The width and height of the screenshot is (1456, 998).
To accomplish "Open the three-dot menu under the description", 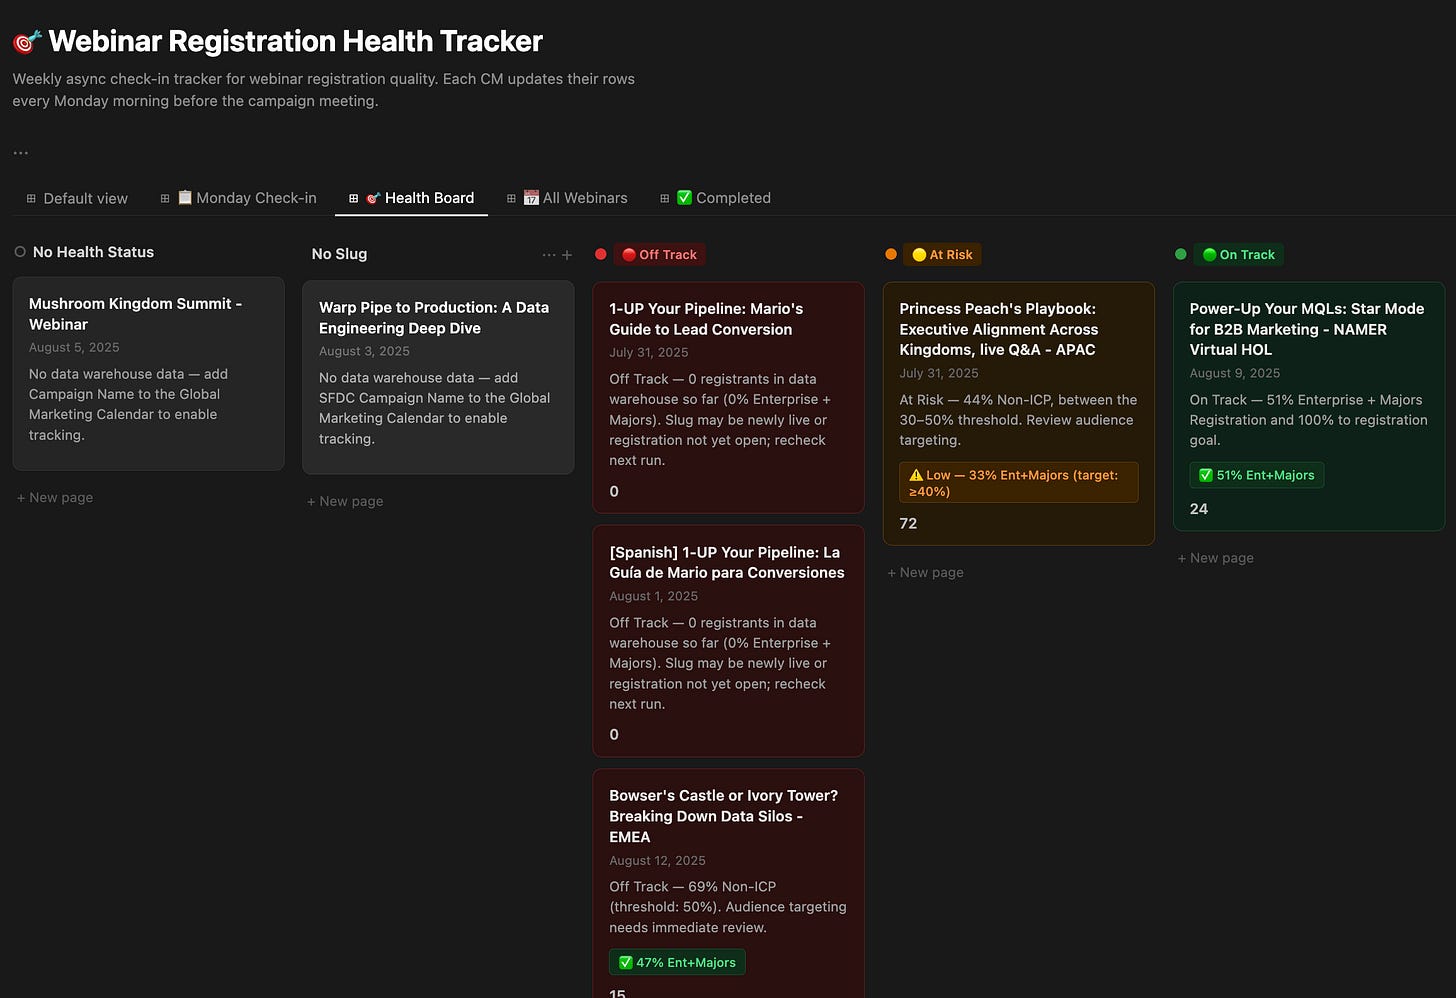I will point(21,153).
